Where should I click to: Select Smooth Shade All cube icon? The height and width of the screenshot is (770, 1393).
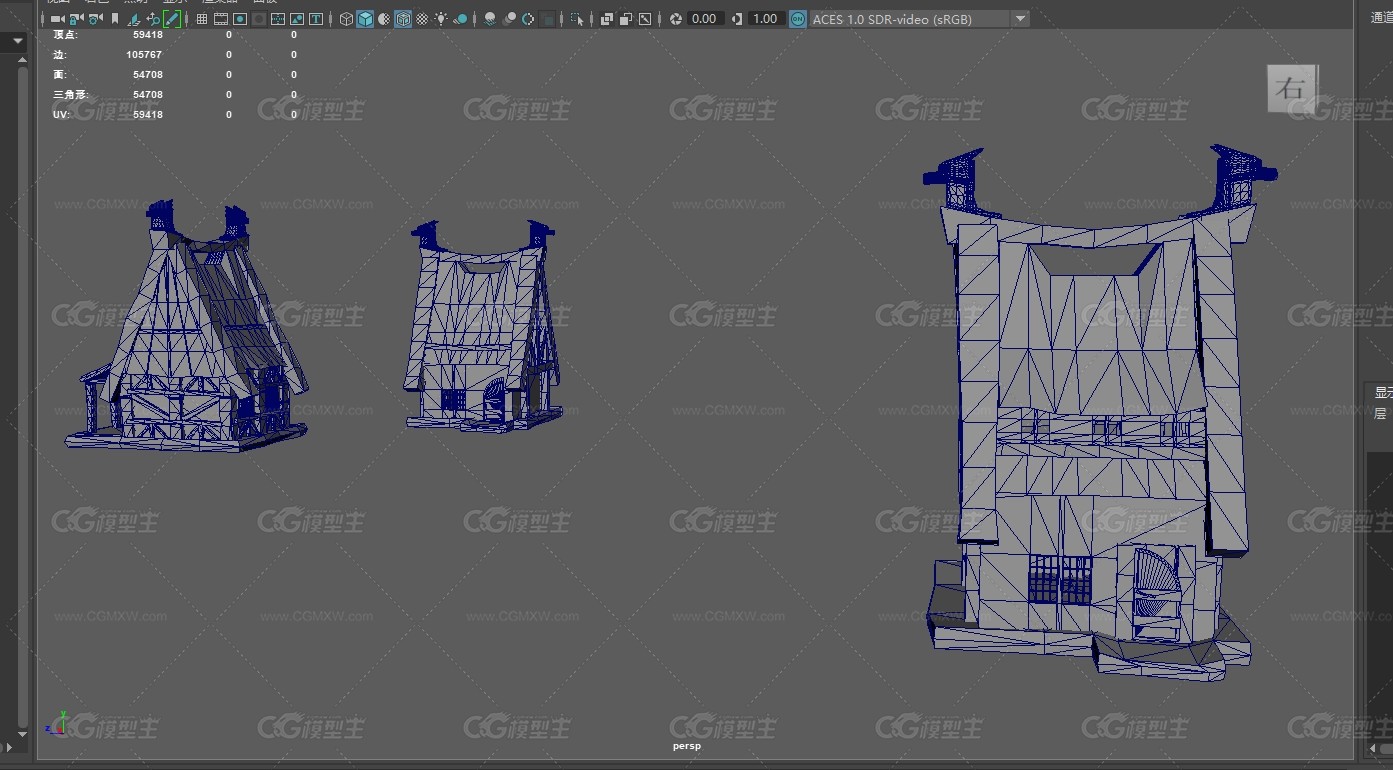tap(365, 19)
